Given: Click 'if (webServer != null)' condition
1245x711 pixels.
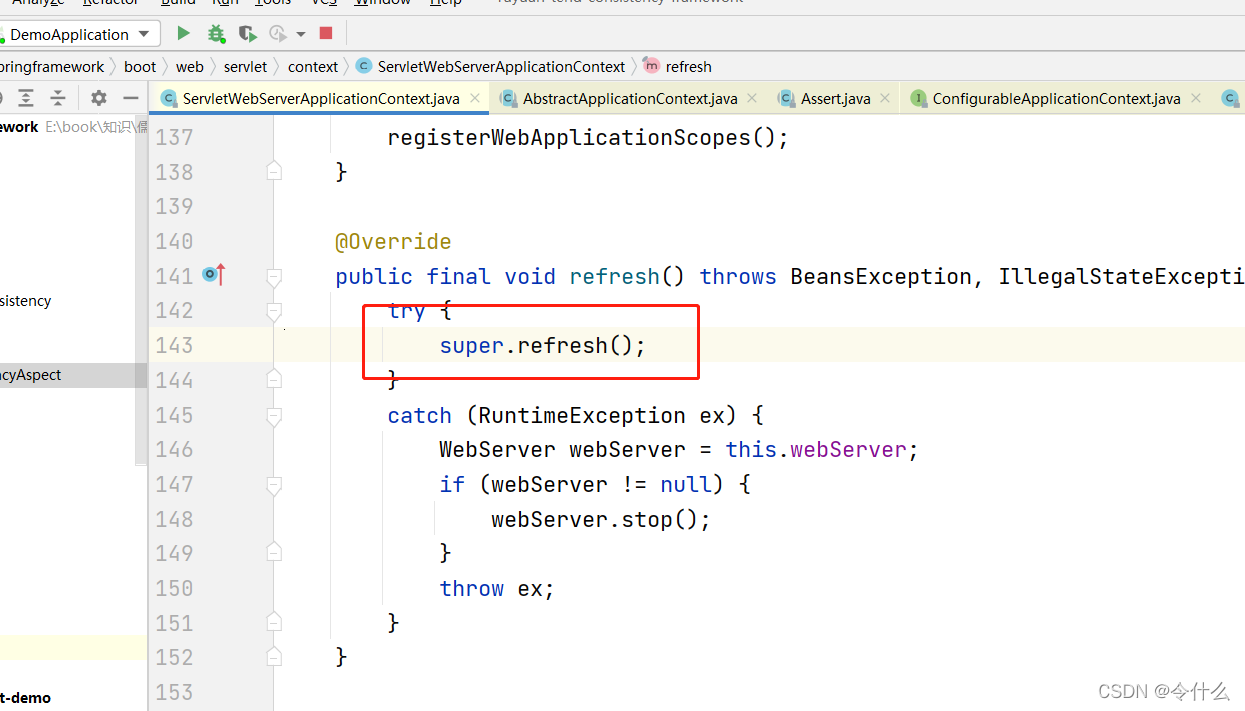Looking at the screenshot, I should [582, 485].
